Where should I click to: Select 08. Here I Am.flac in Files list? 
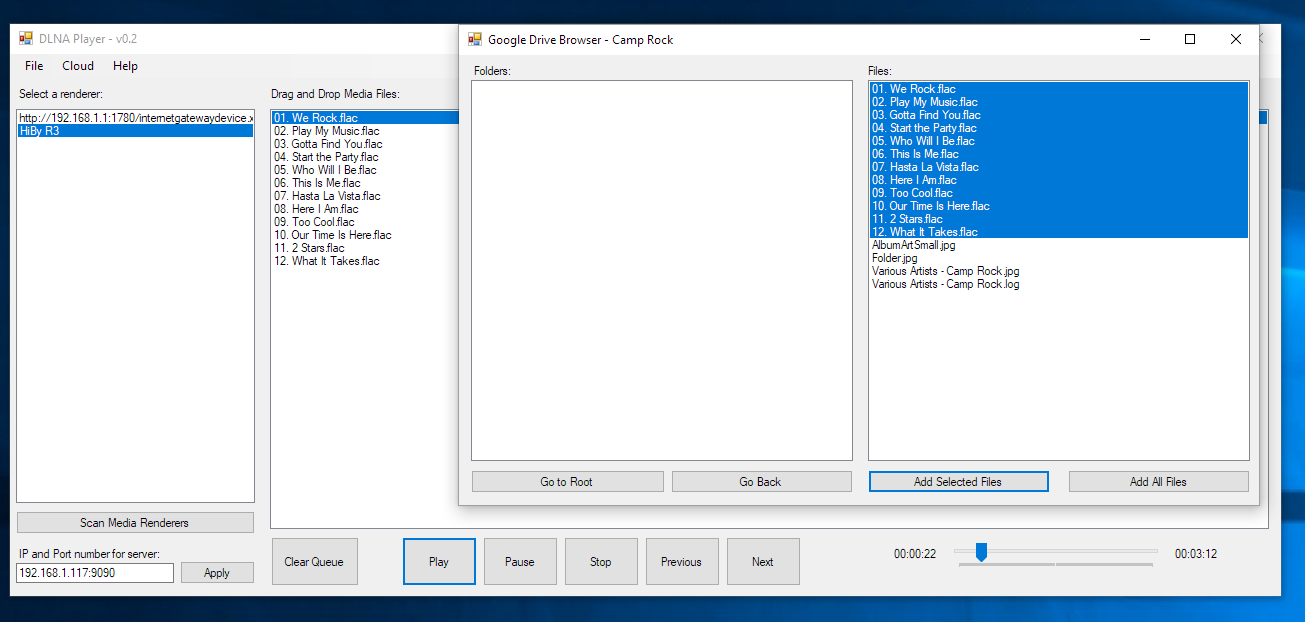coord(1059,180)
